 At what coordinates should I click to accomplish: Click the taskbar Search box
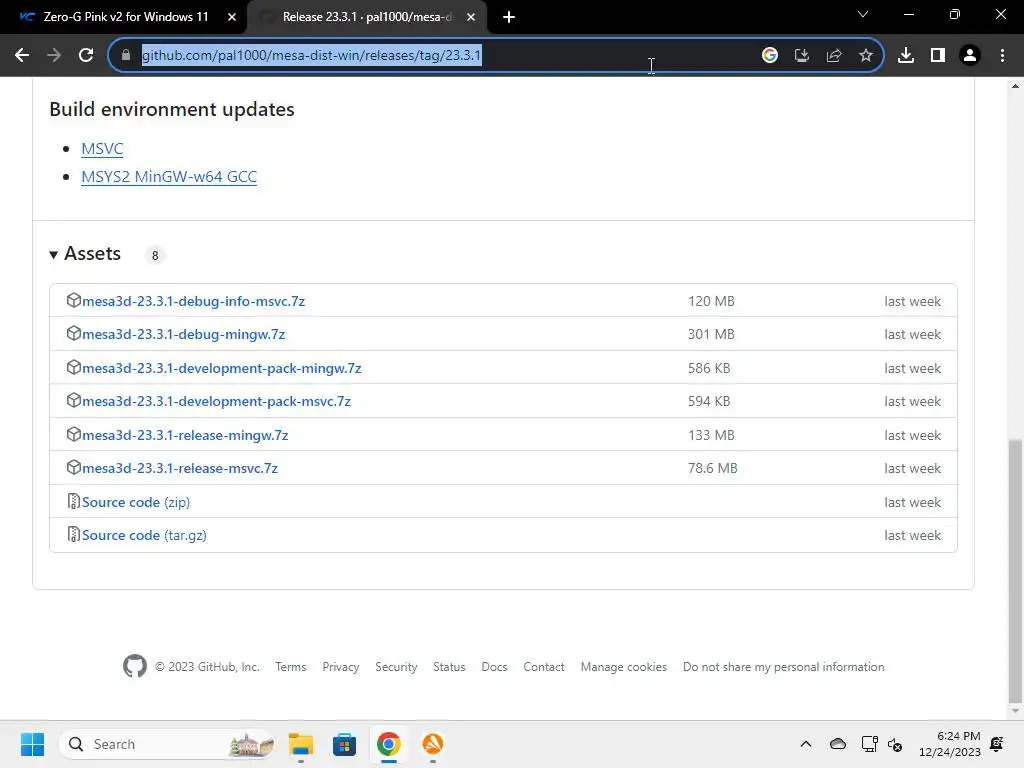coord(167,744)
